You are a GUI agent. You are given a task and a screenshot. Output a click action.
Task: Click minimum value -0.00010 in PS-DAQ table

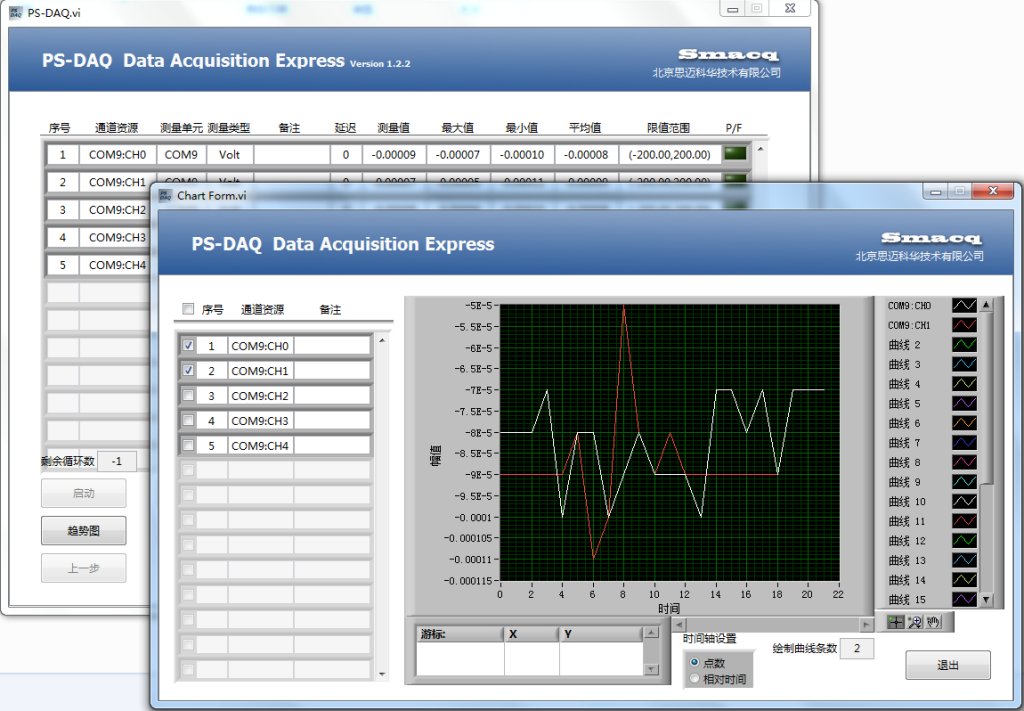click(522, 155)
